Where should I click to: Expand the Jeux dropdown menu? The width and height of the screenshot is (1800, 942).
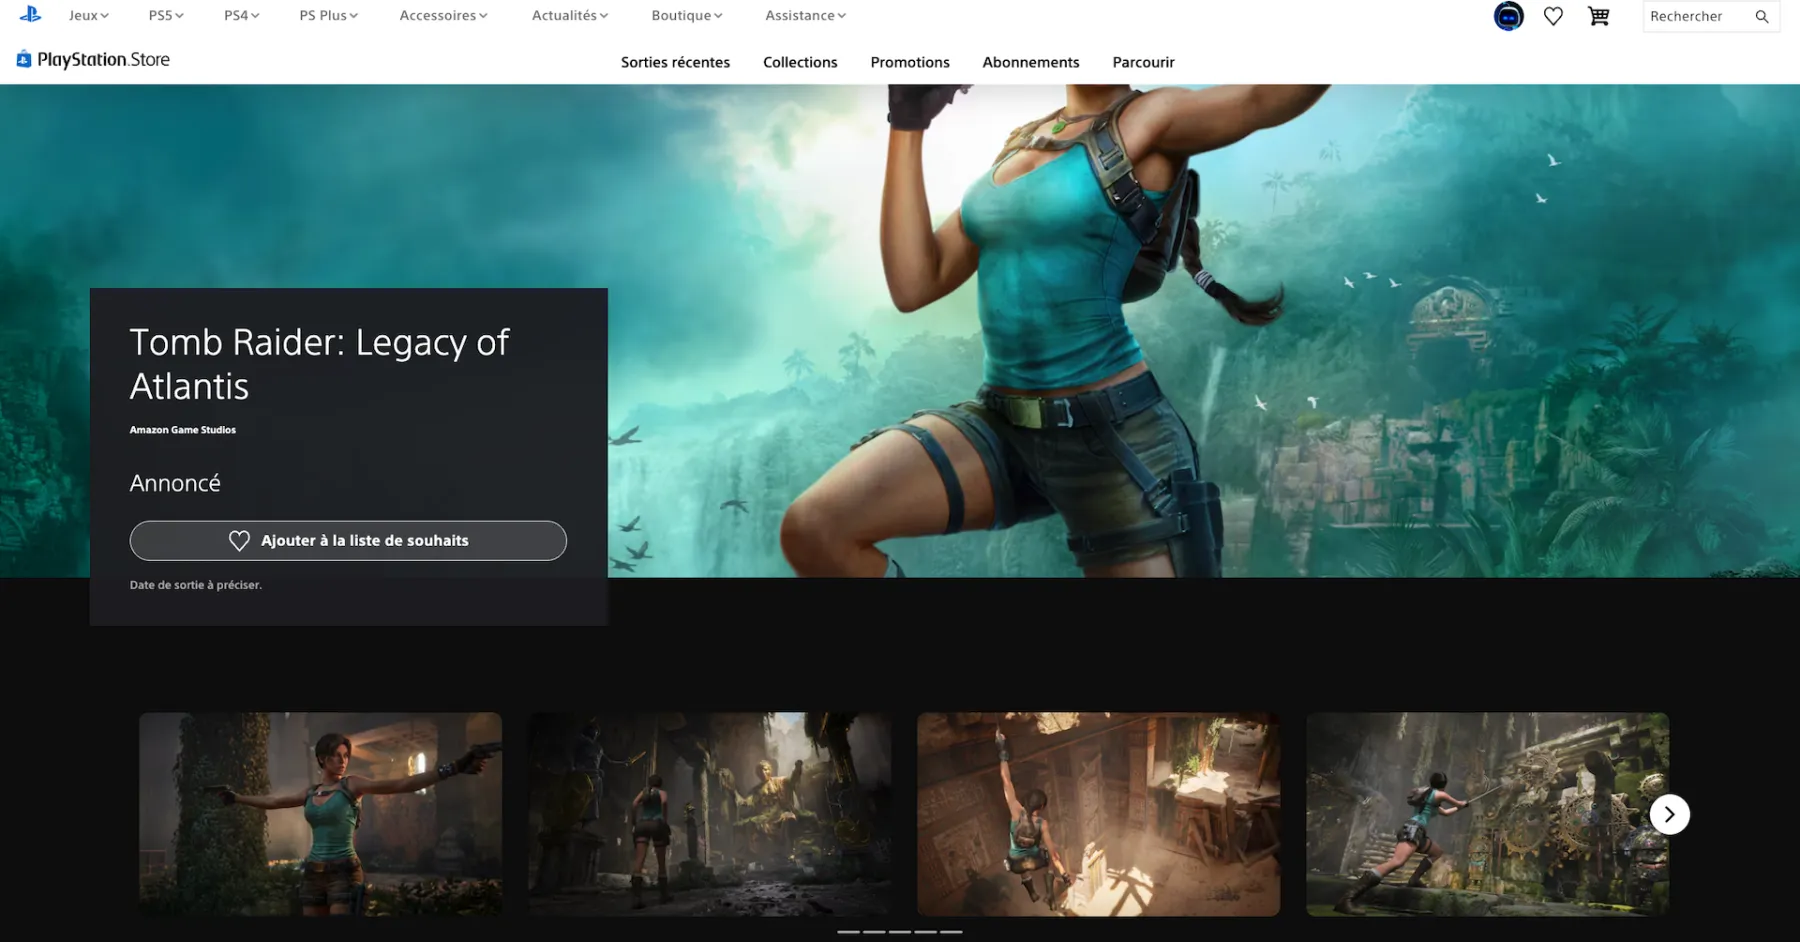point(89,15)
